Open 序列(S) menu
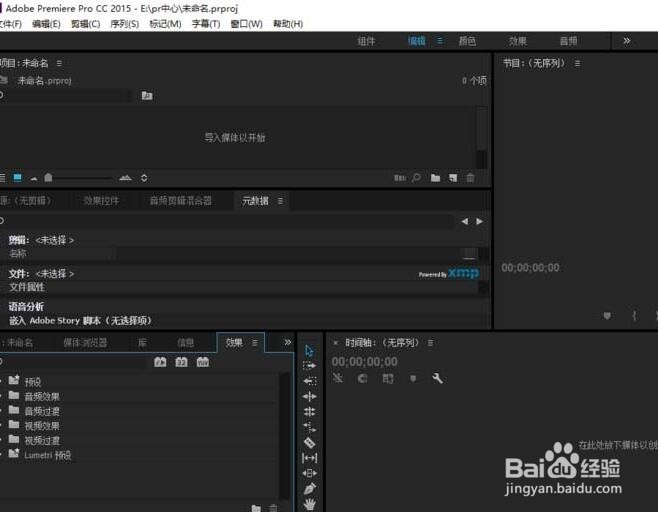This screenshot has height=512, width=658. (x=125, y=24)
